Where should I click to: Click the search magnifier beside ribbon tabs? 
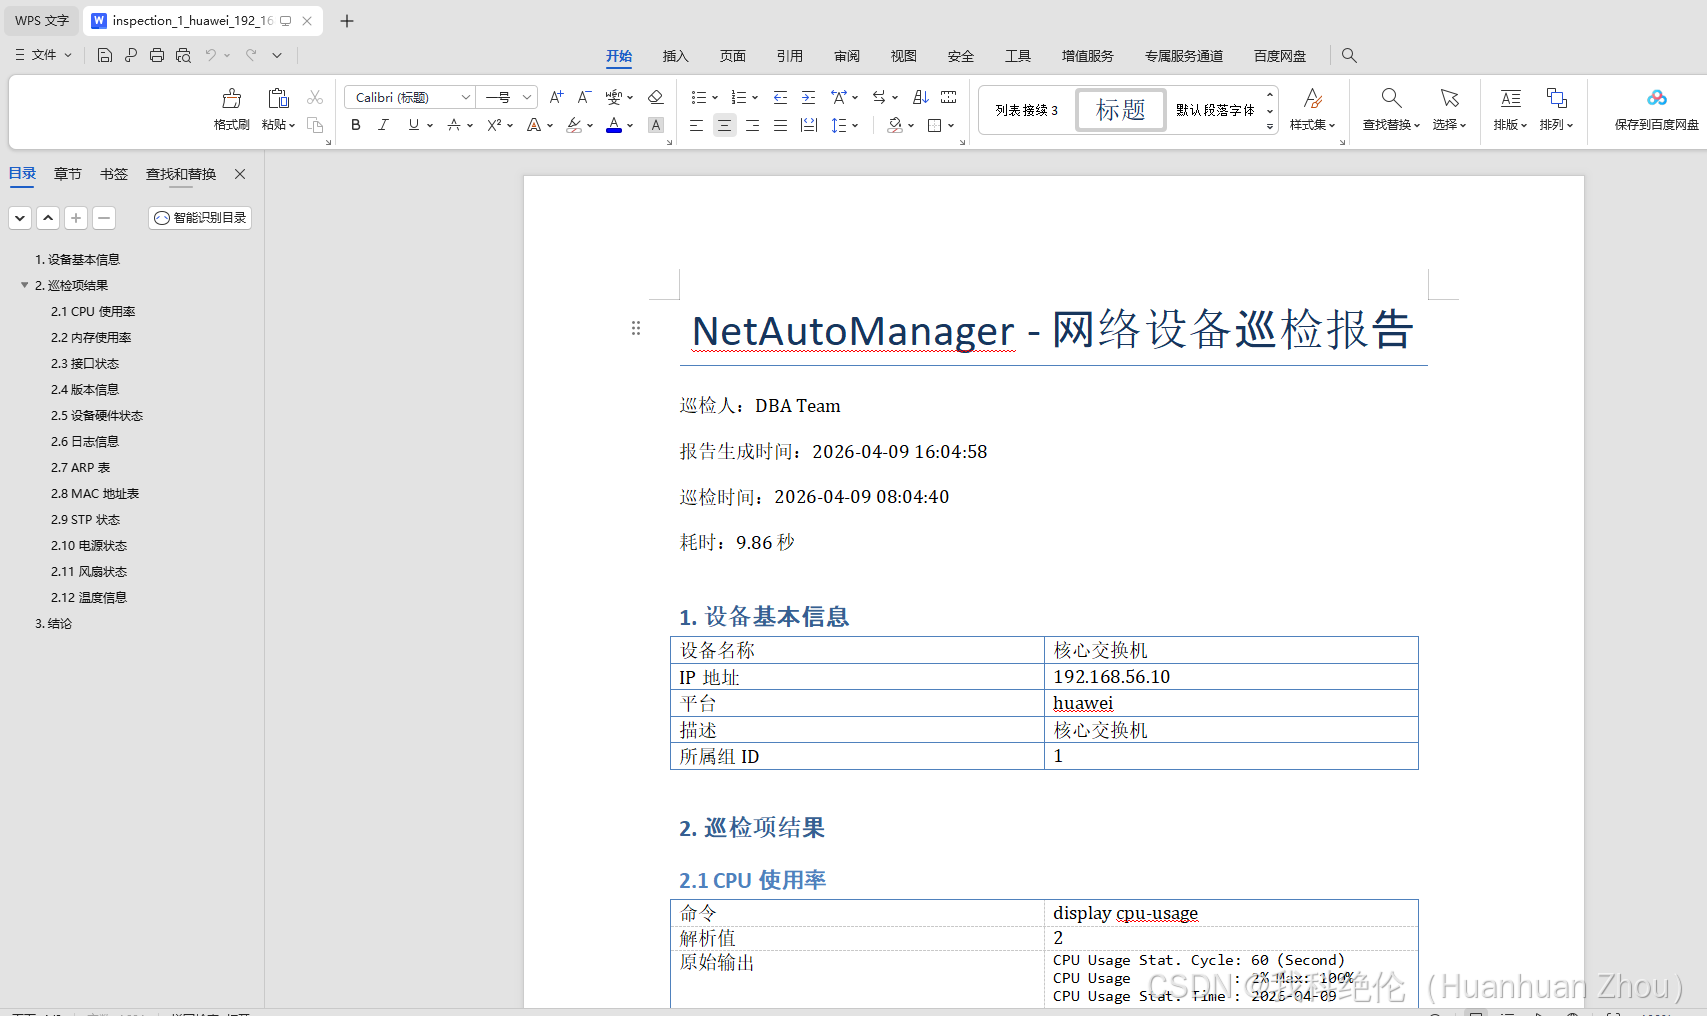[1349, 56]
